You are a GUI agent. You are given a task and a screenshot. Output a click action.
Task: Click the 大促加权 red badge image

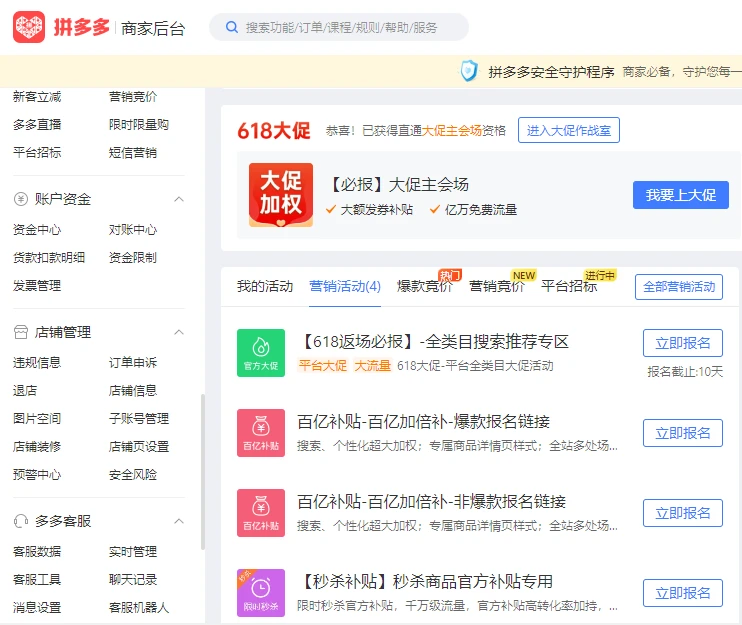(281, 195)
